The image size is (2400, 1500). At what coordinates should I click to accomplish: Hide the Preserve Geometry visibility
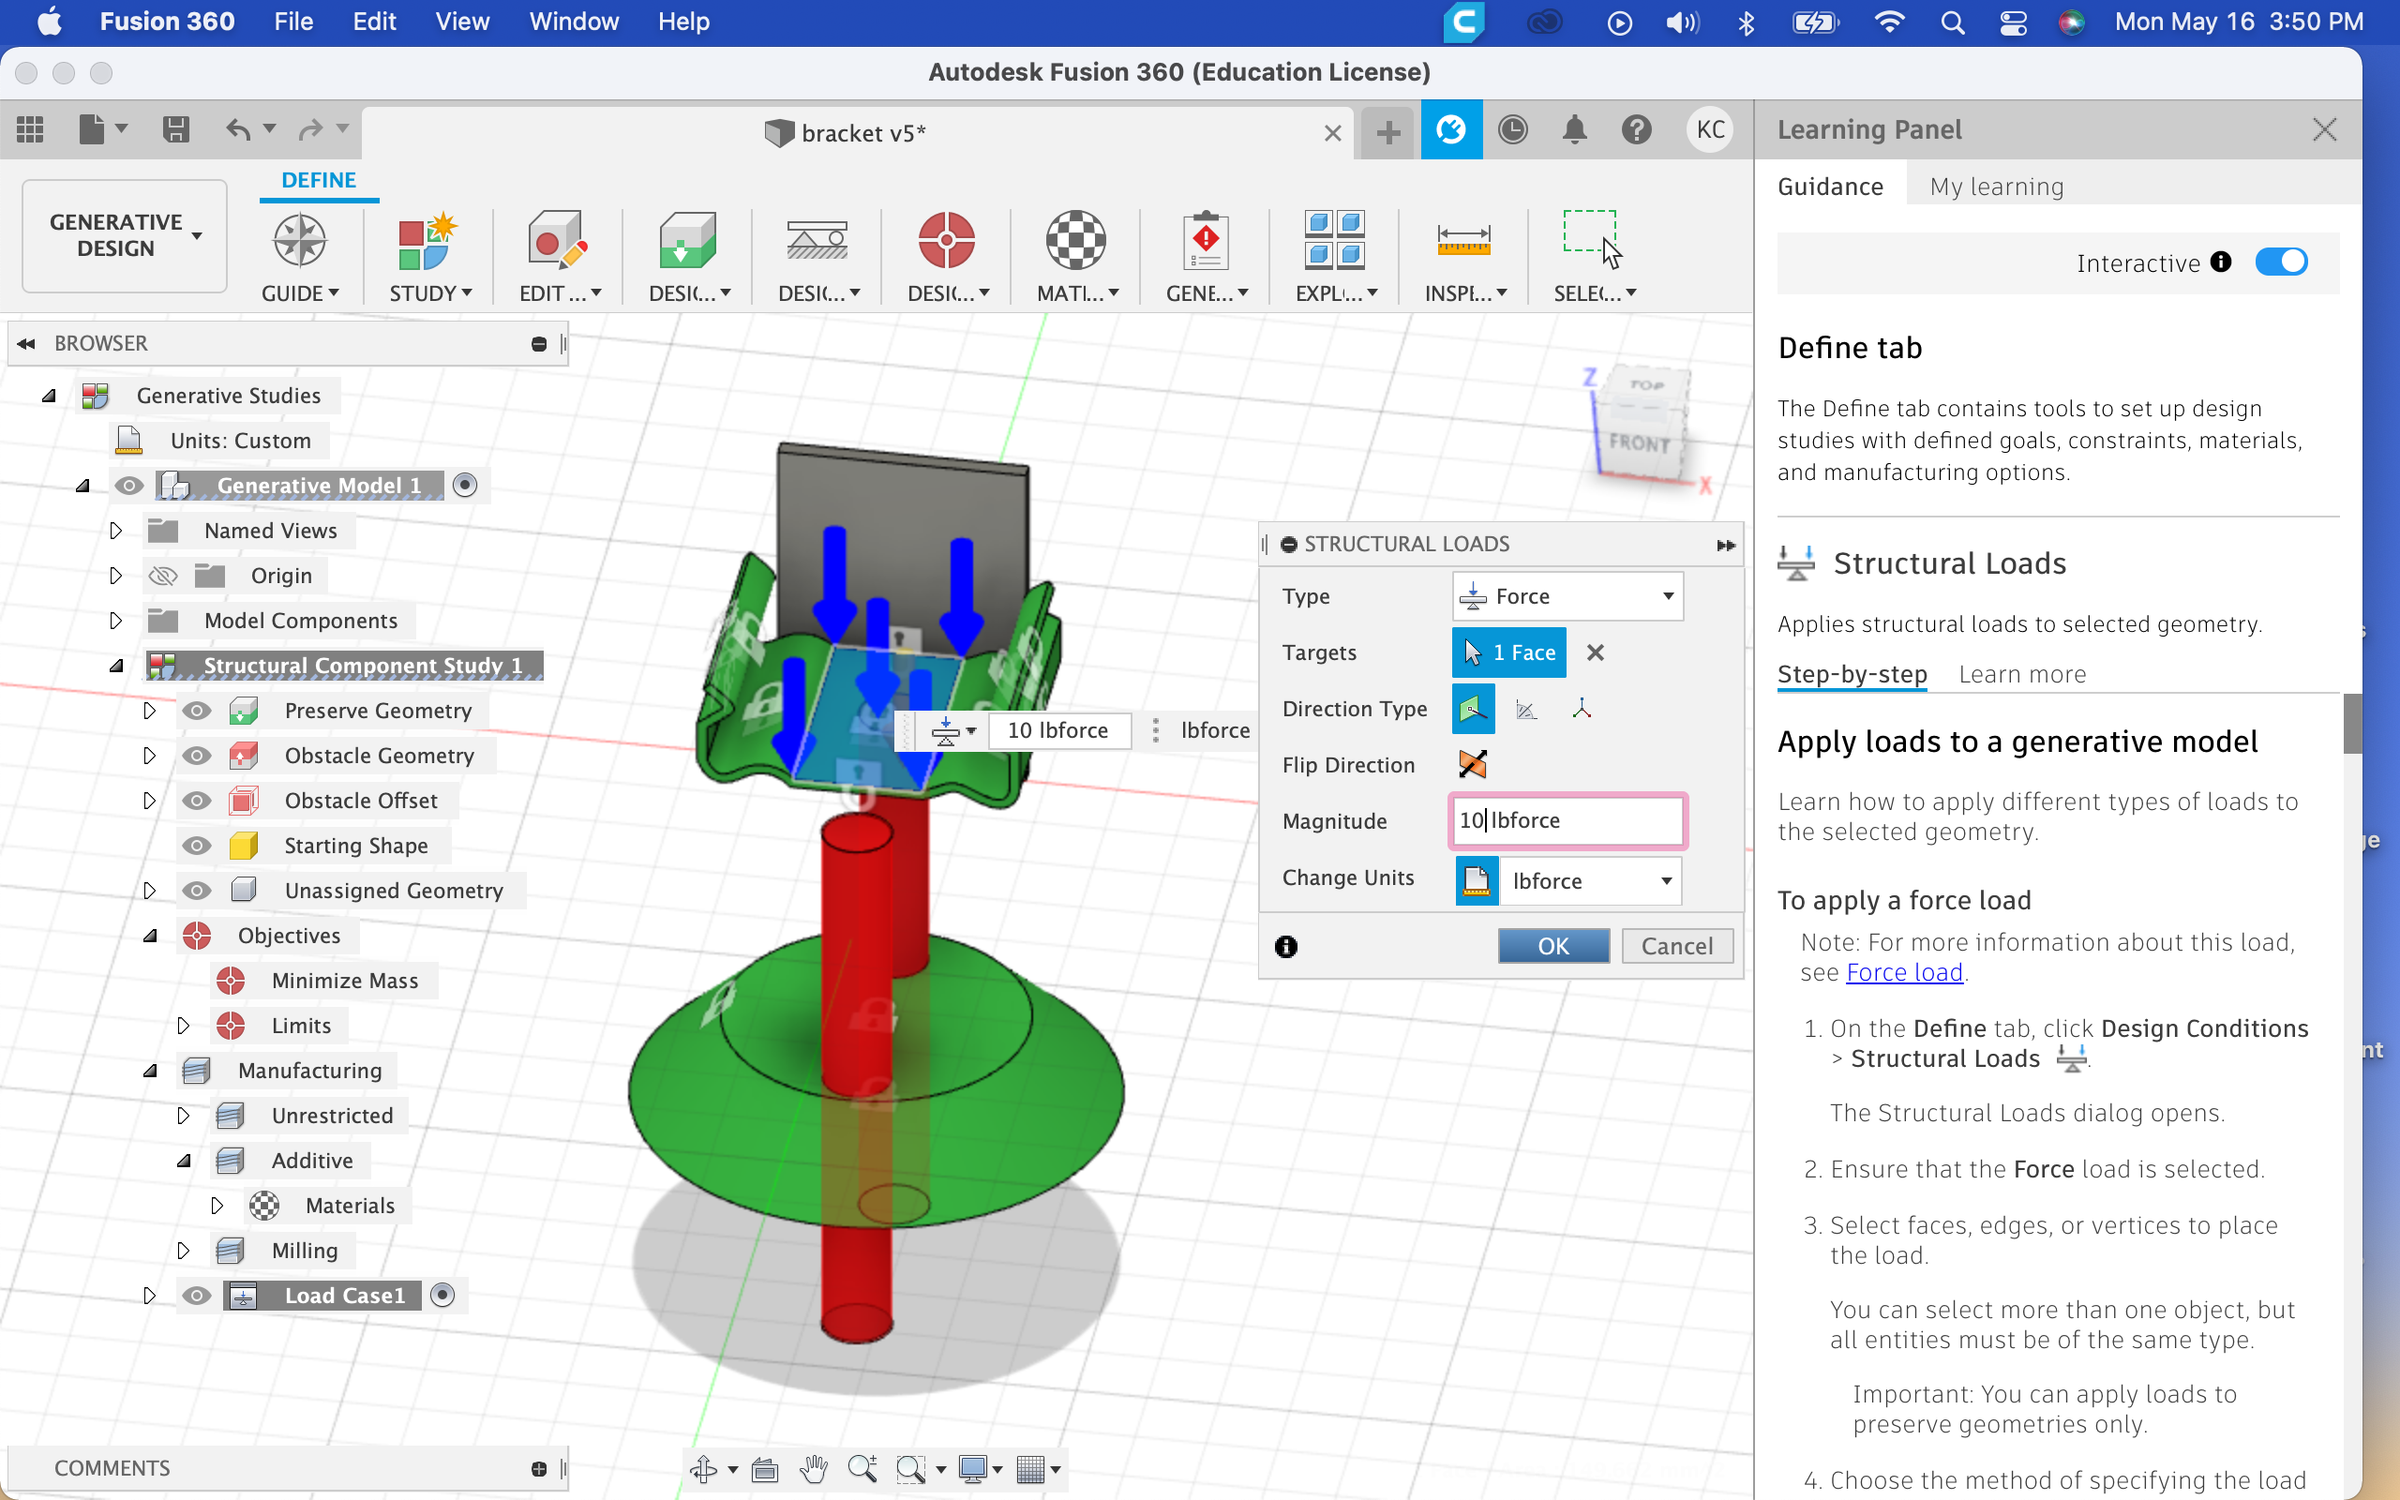[x=196, y=710]
